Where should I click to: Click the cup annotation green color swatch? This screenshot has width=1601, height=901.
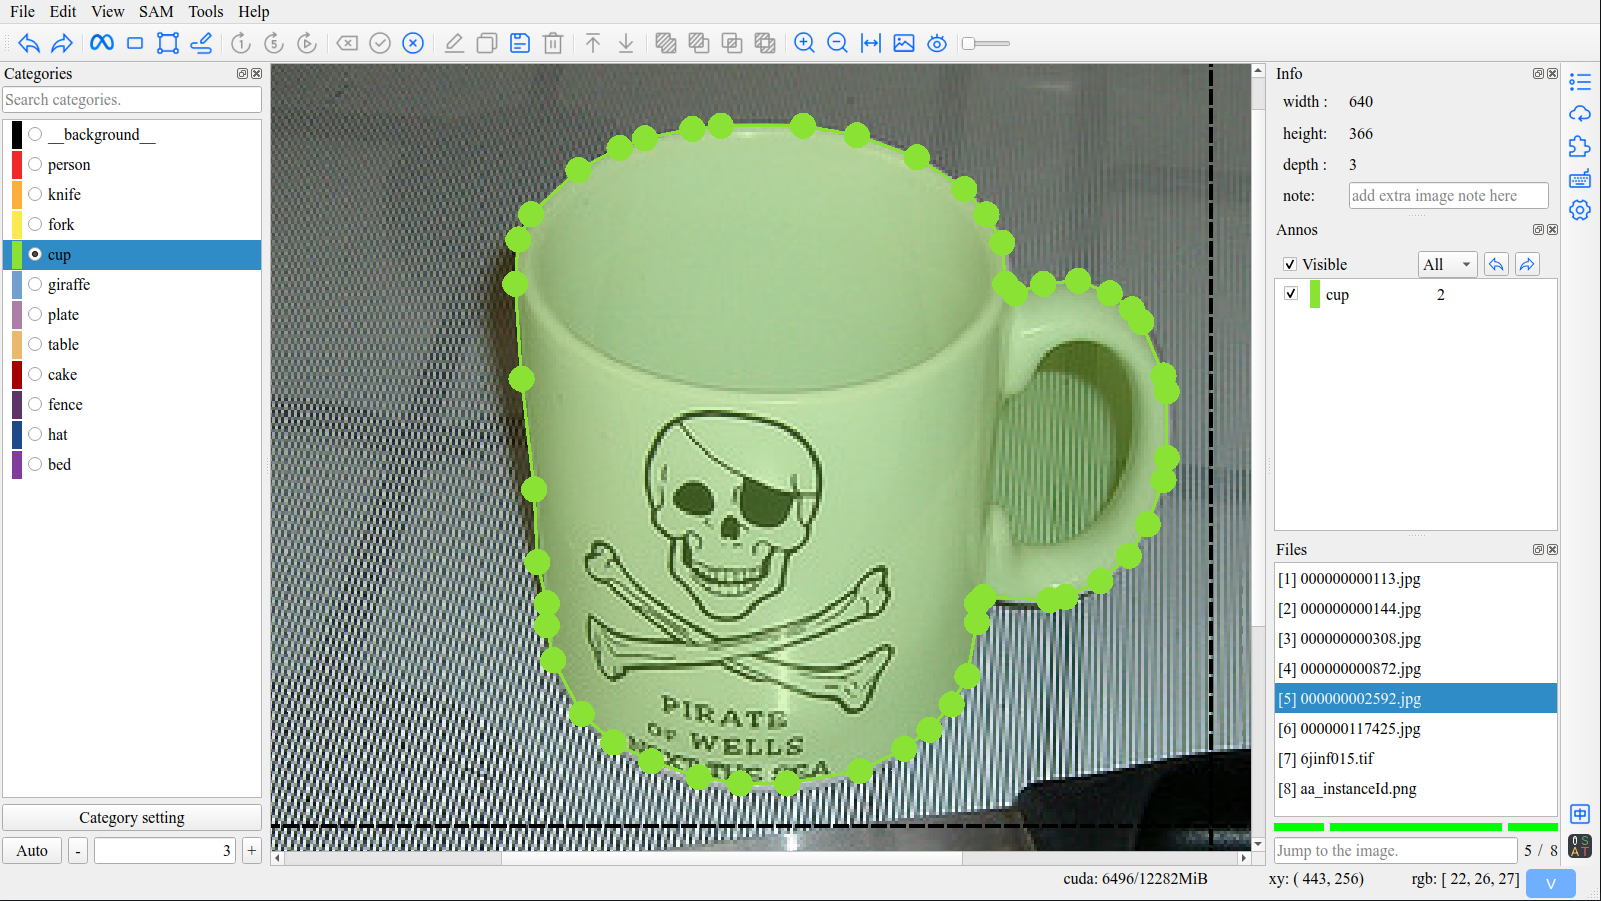point(1315,294)
